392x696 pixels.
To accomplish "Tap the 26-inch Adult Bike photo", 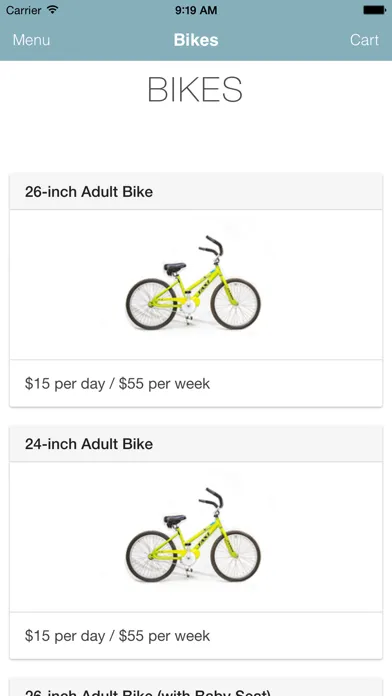I will pyautogui.click(x=194, y=283).
